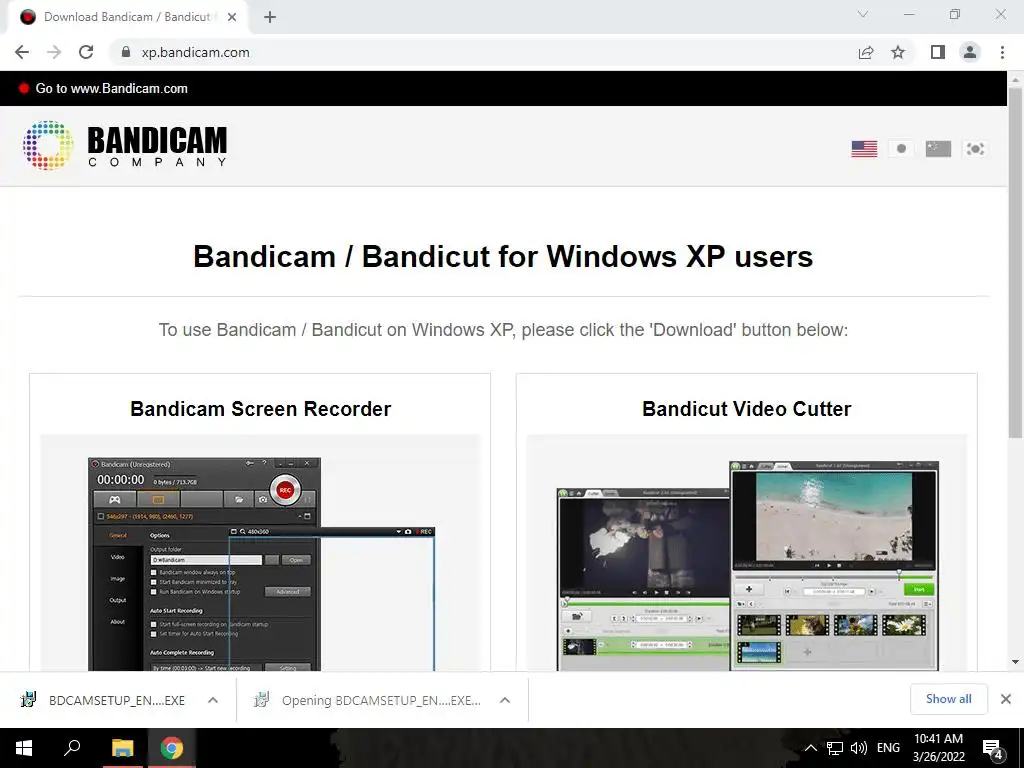Show all downloads

point(948,699)
